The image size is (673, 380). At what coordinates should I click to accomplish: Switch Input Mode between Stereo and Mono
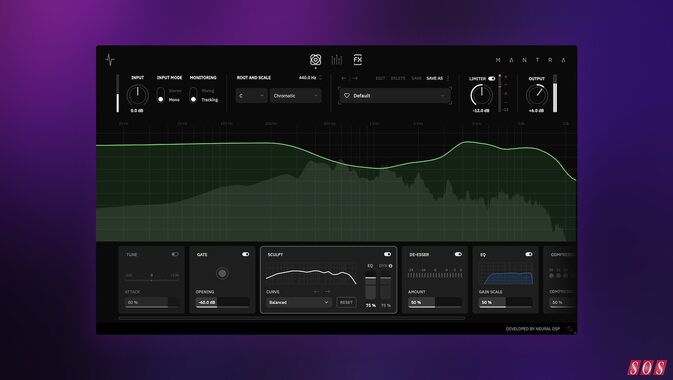click(160, 95)
